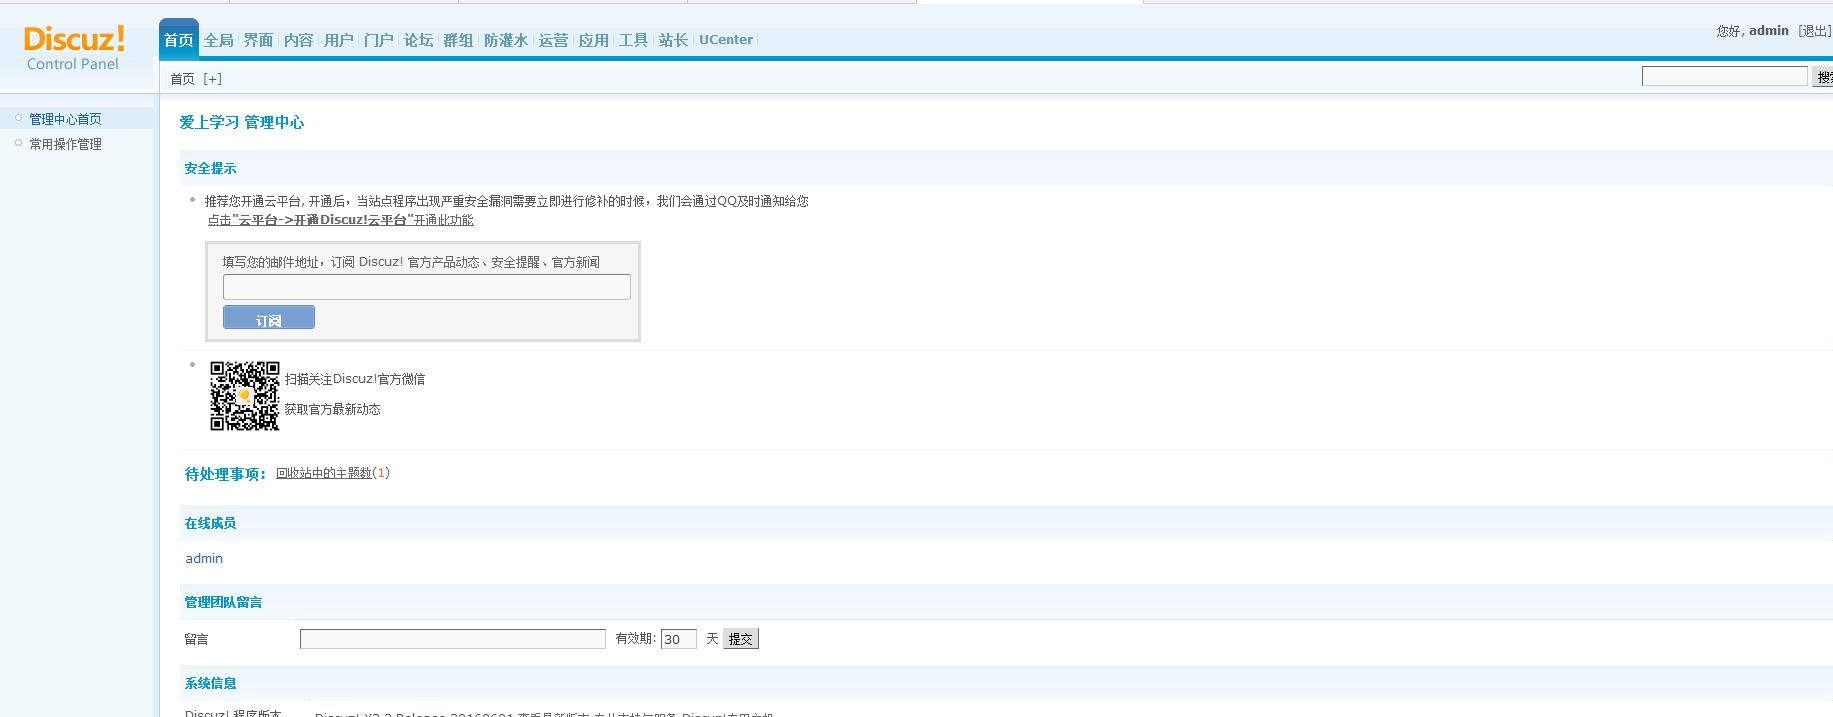Open the 门户 menu

click(378, 40)
